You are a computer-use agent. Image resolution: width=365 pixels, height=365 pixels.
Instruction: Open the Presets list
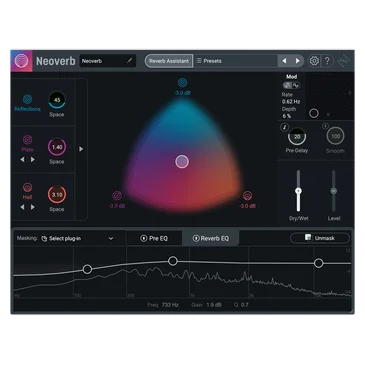point(236,61)
